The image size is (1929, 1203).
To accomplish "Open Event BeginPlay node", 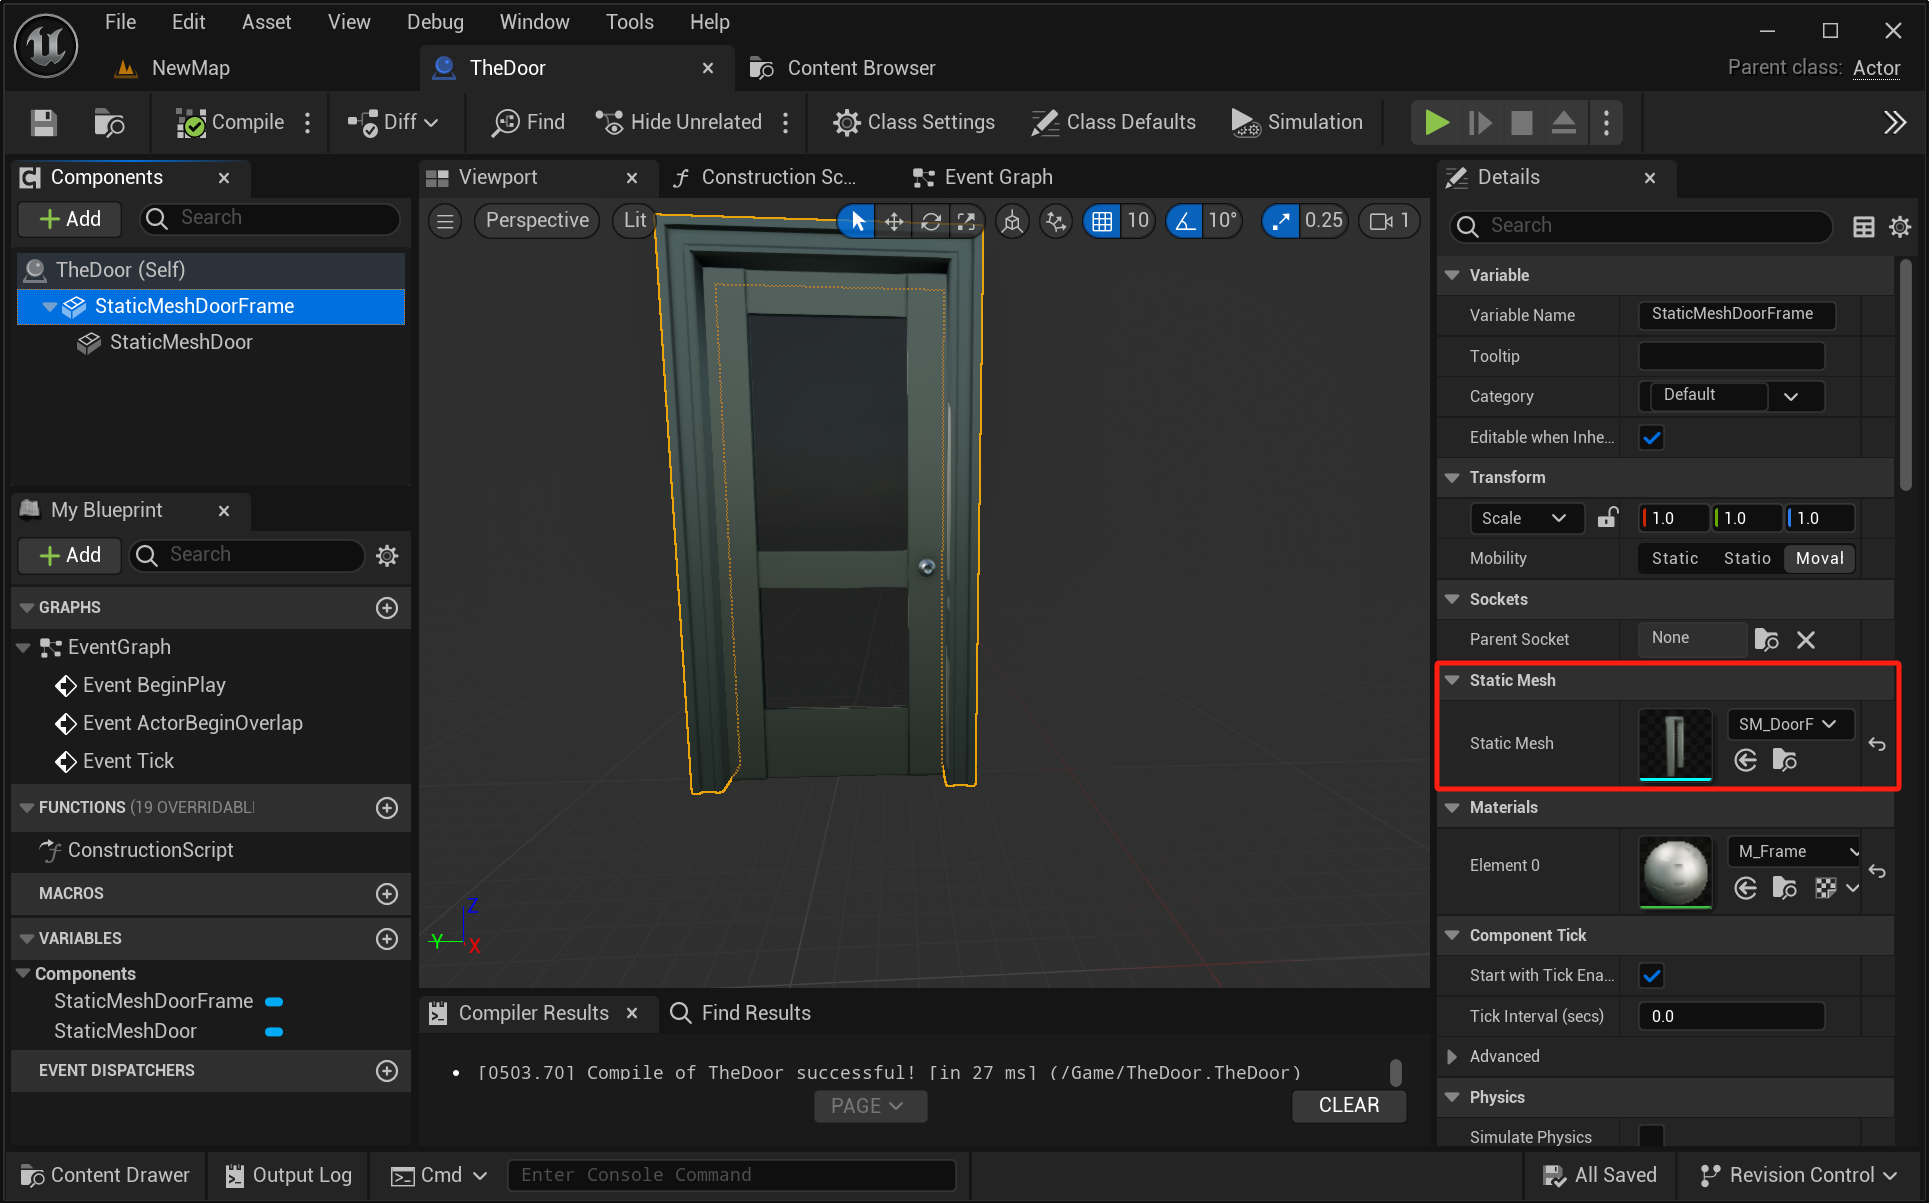I will point(154,685).
